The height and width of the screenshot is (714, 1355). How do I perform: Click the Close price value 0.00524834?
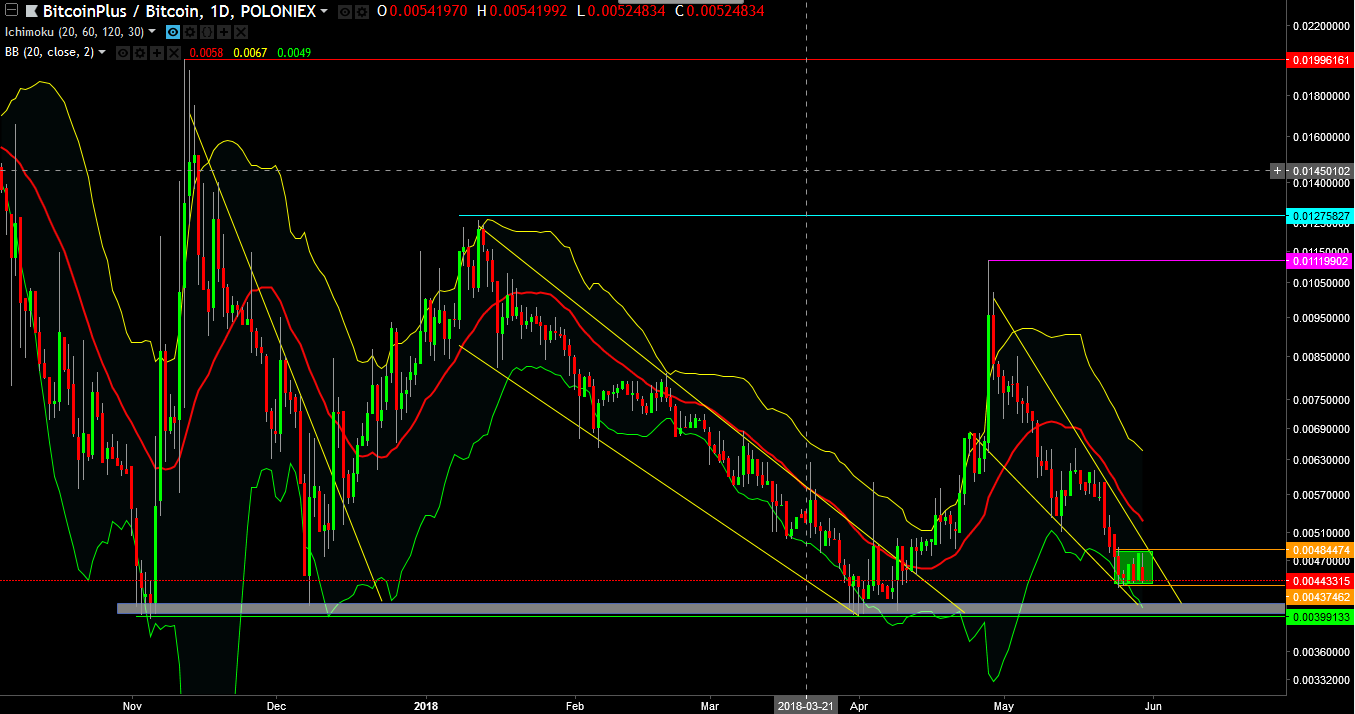click(x=726, y=11)
